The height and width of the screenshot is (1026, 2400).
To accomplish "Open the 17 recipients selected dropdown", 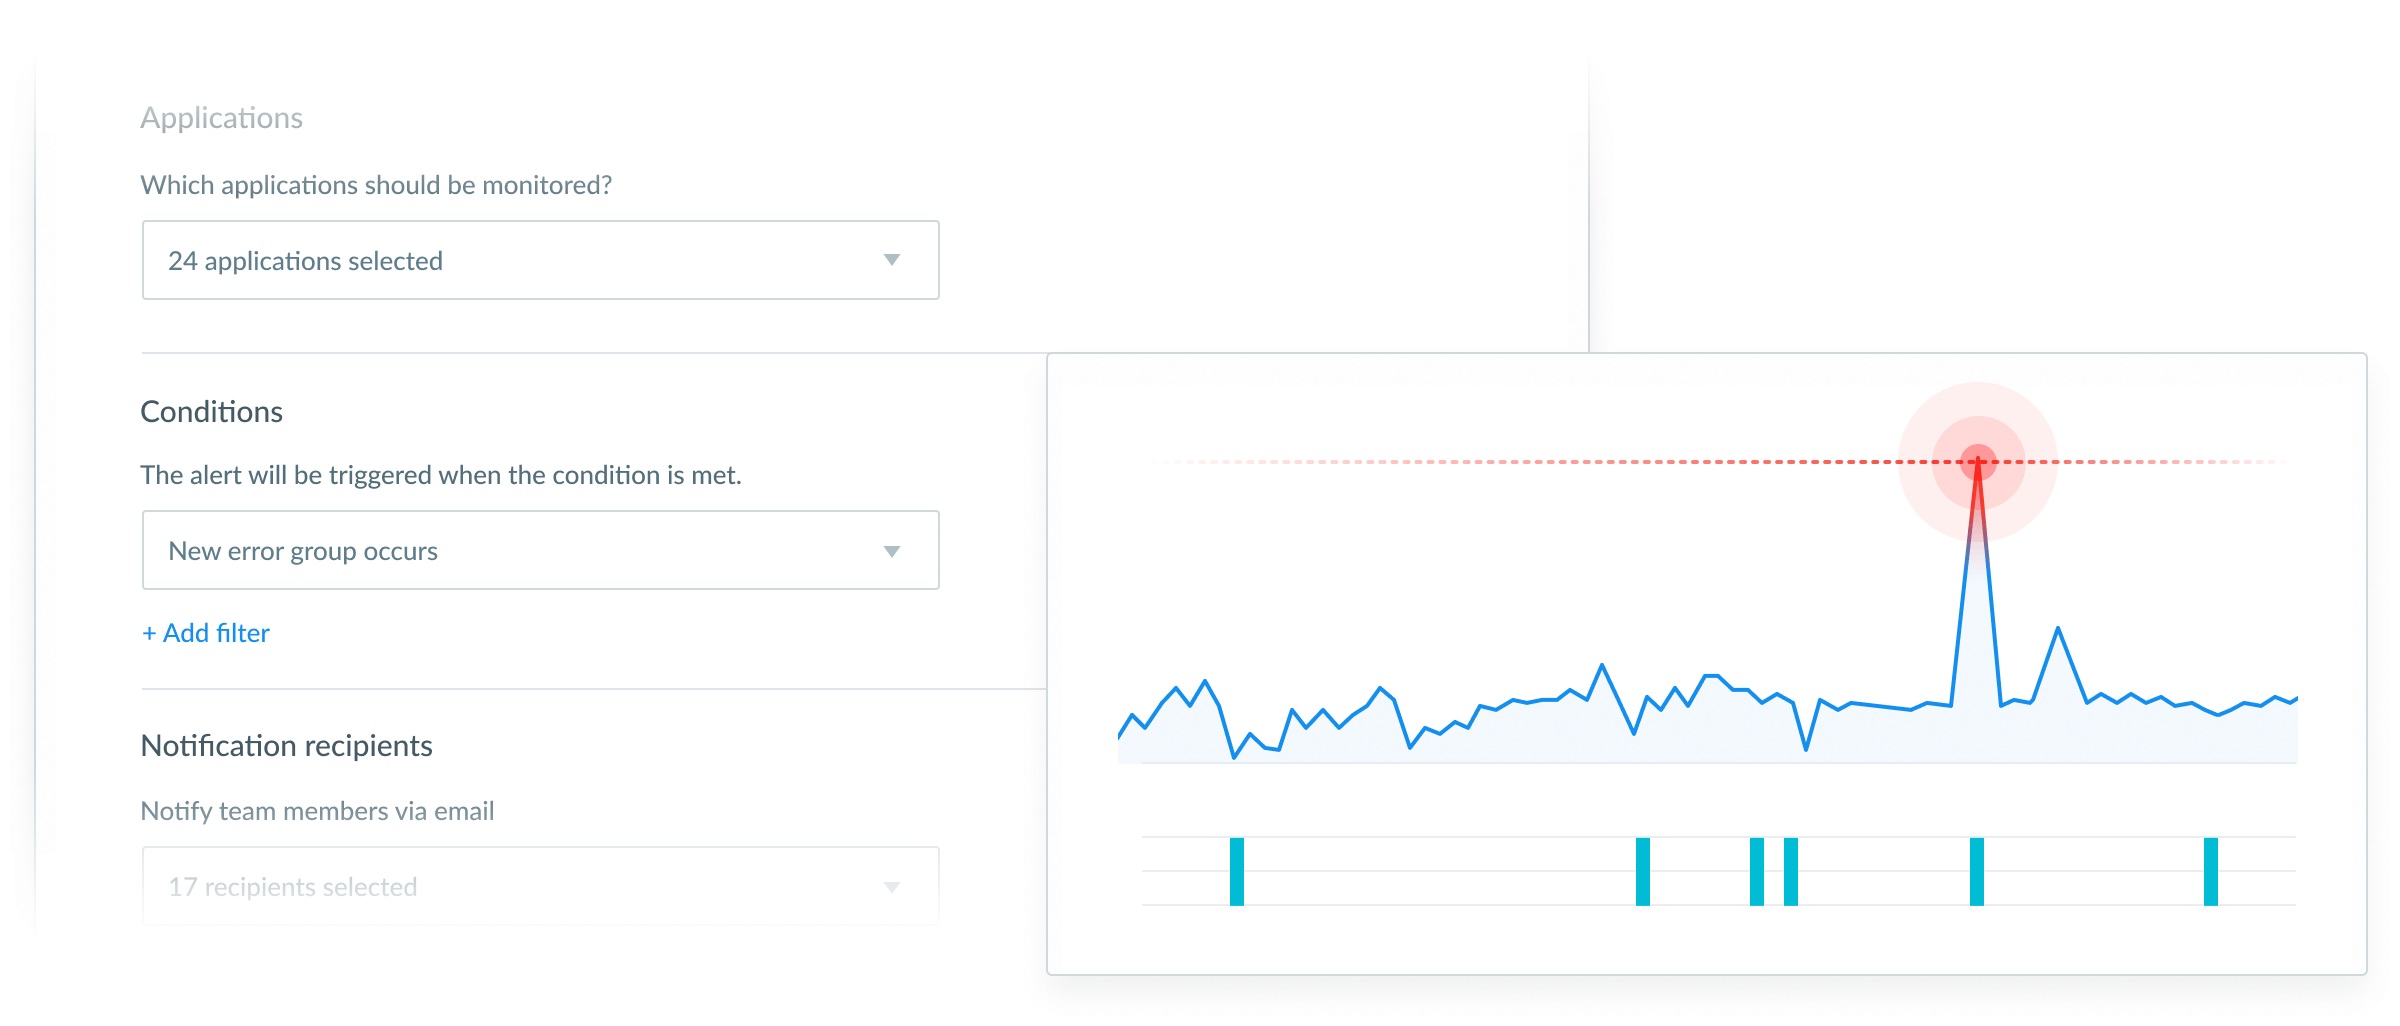I will pyautogui.click(x=540, y=886).
